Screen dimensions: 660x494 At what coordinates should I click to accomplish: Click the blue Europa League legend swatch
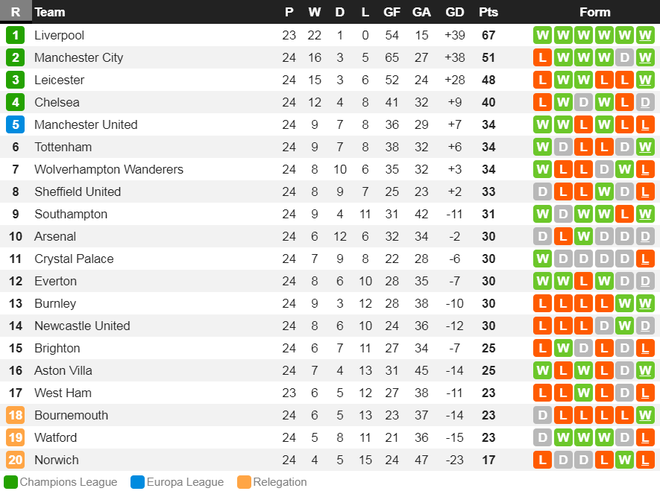coord(137,482)
